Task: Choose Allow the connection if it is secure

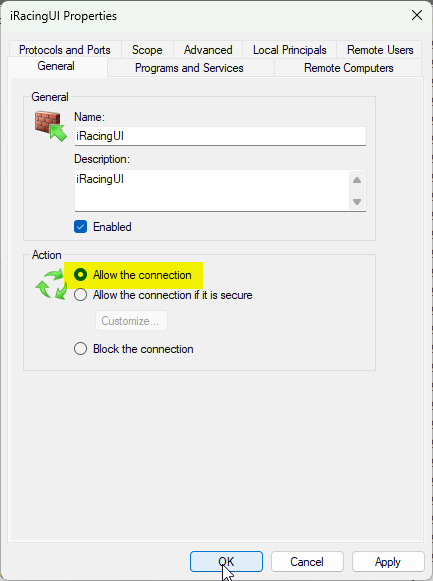Action: pyautogui.click(x=80, y=295)
